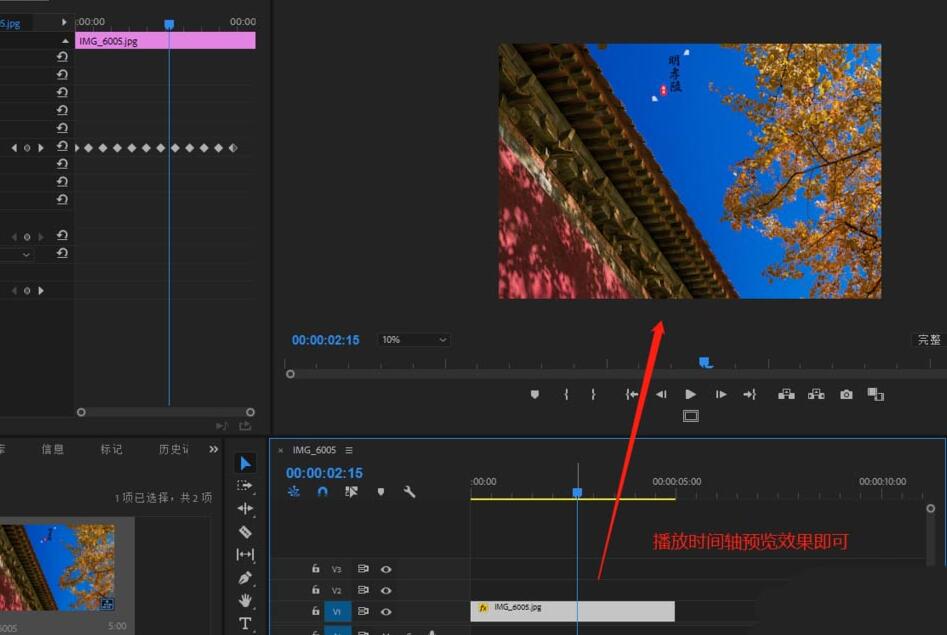Switch to the 历史记录 tab
947x635 pixels.
[172, 449]
